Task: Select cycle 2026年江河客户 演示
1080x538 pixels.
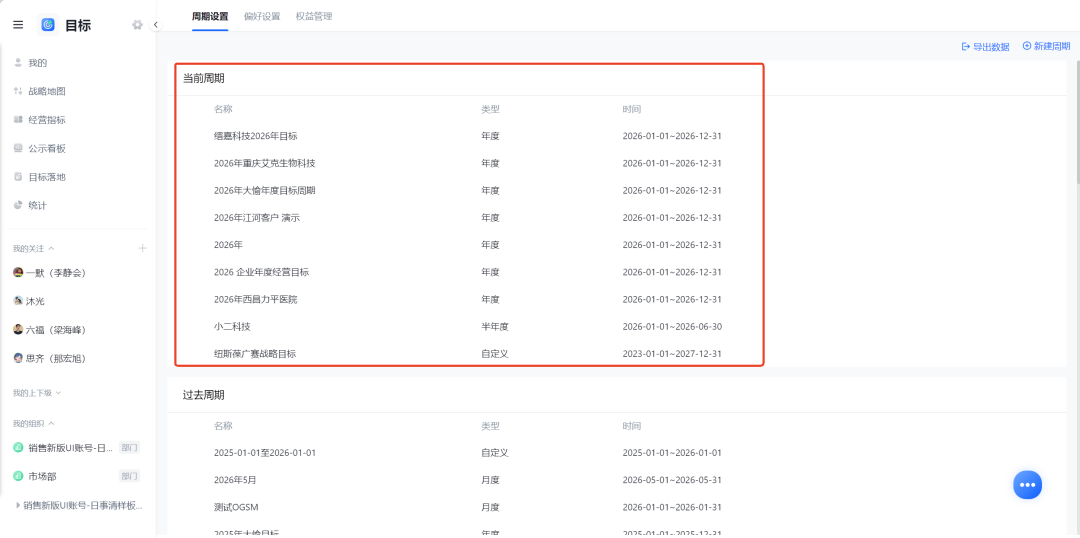Action: (257, 218)
